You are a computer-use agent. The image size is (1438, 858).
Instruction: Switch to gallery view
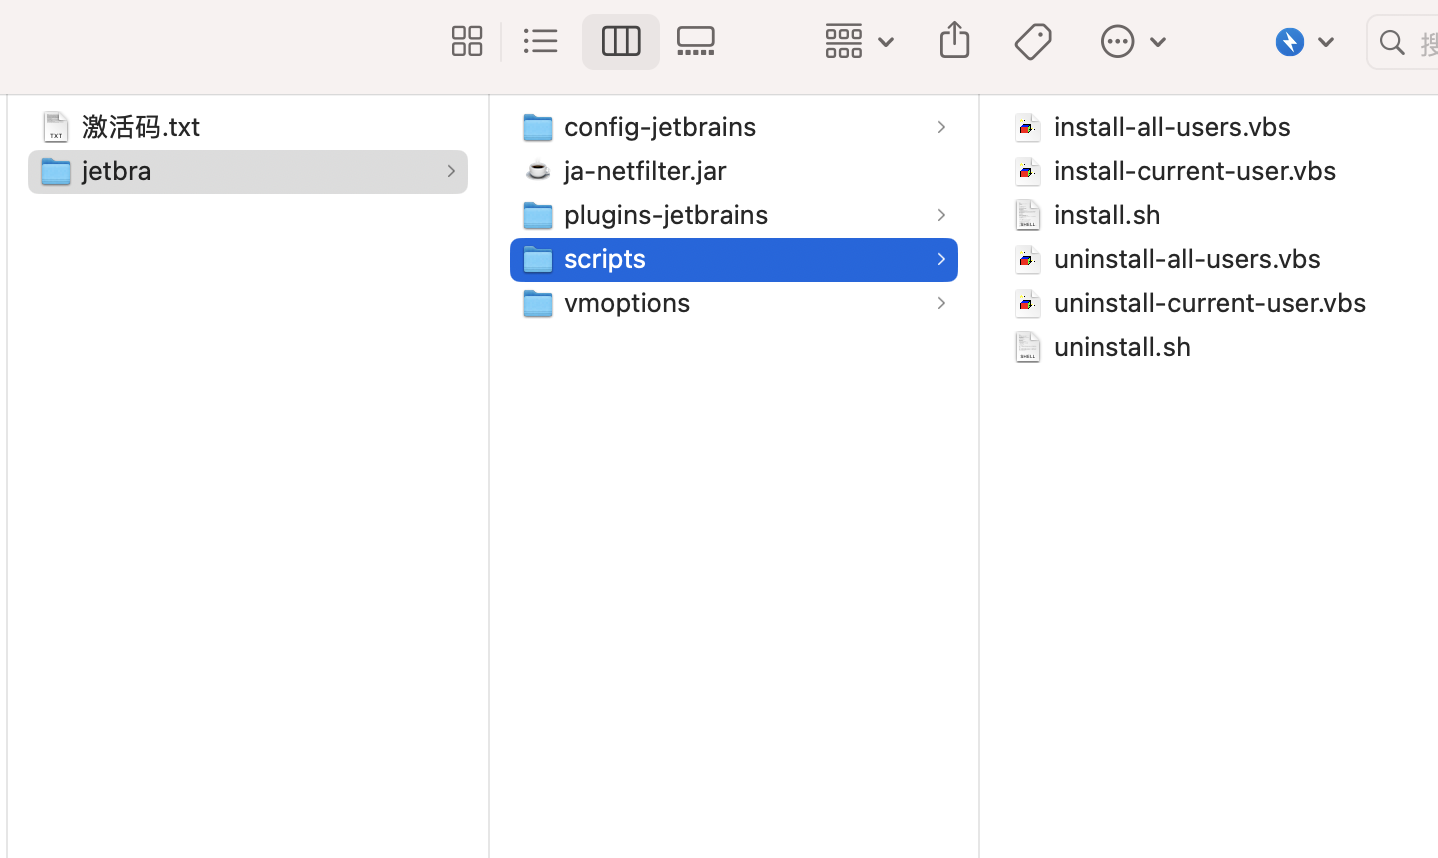(x=696, y=41)
